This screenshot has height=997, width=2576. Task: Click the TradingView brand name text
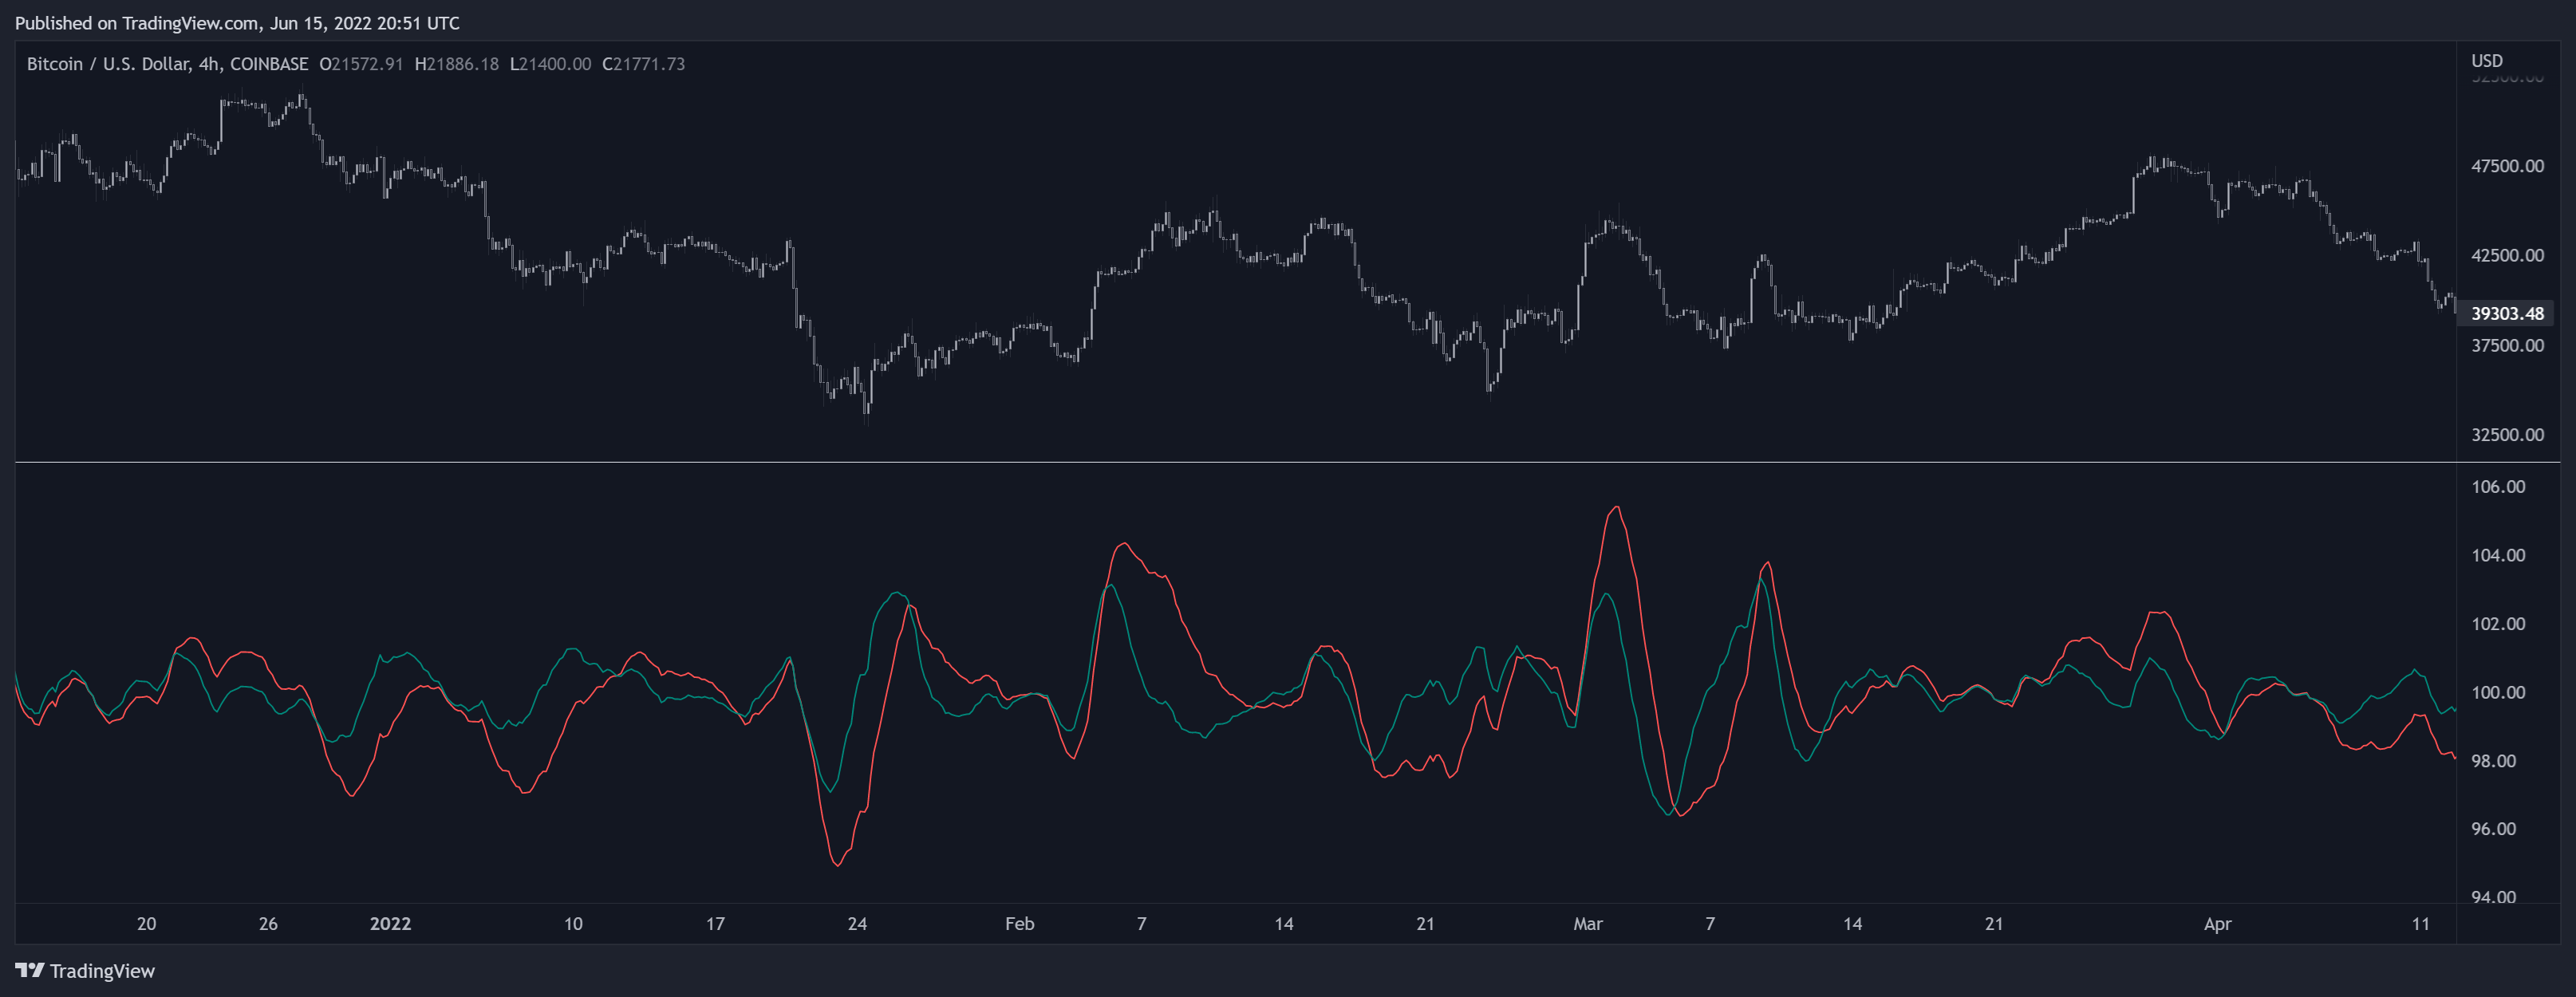pos(102,971)
